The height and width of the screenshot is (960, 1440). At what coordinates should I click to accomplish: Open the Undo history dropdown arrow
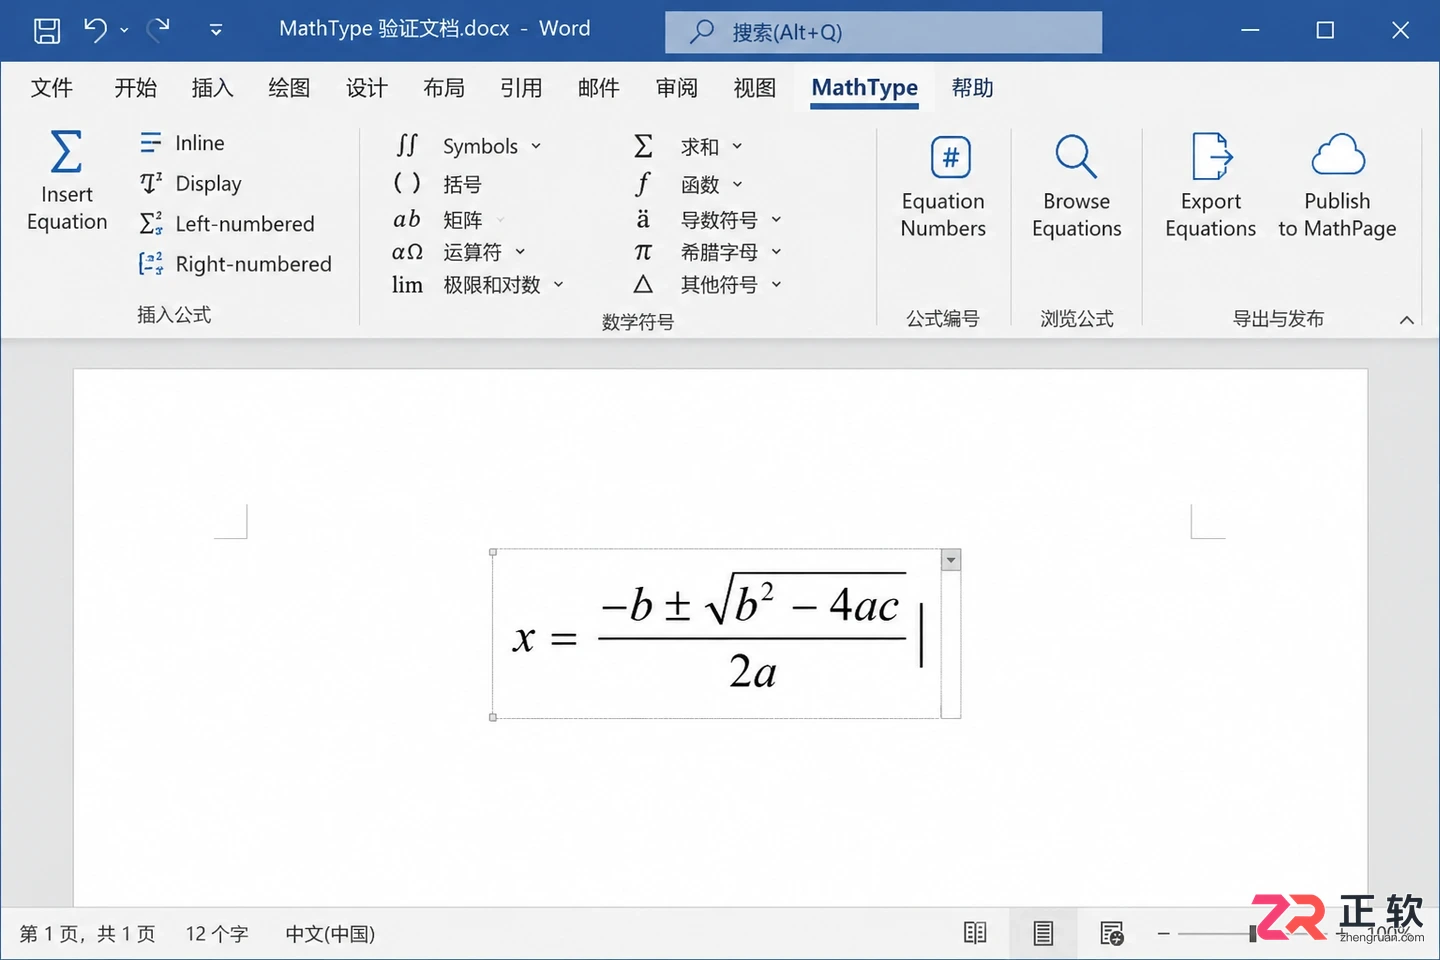tap(124, 30)
